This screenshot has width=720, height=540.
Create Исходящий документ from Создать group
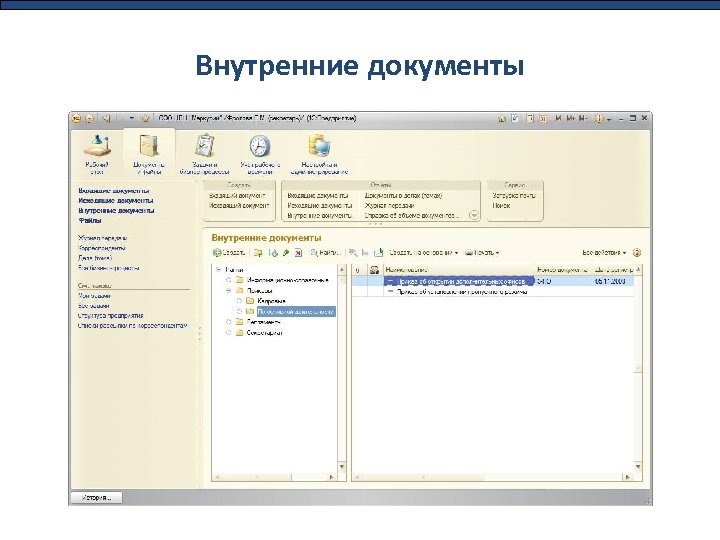(x=239, y=205)
